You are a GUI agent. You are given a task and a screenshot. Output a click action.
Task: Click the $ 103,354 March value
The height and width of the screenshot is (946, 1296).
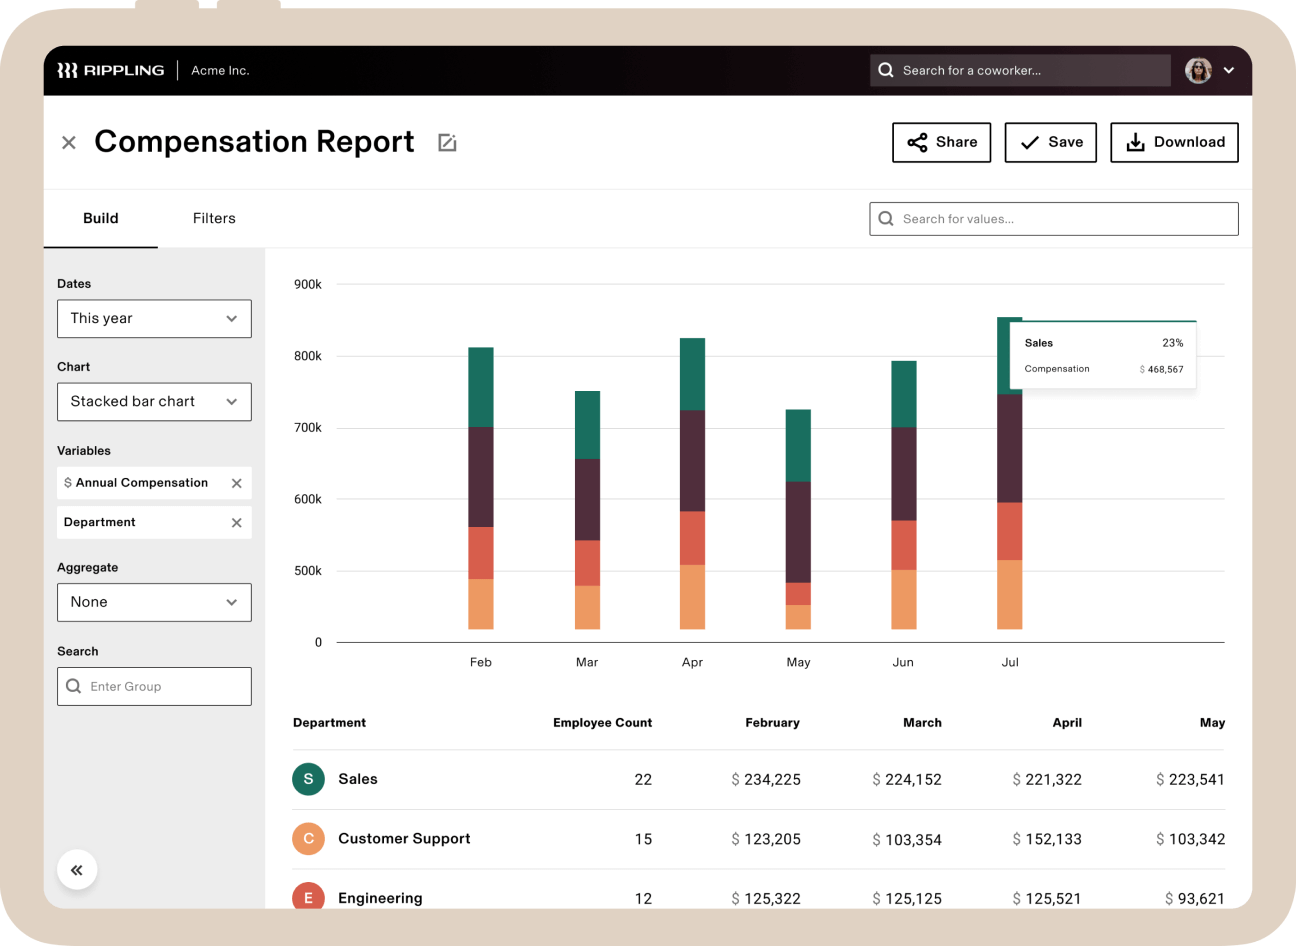tap(907, 840)
